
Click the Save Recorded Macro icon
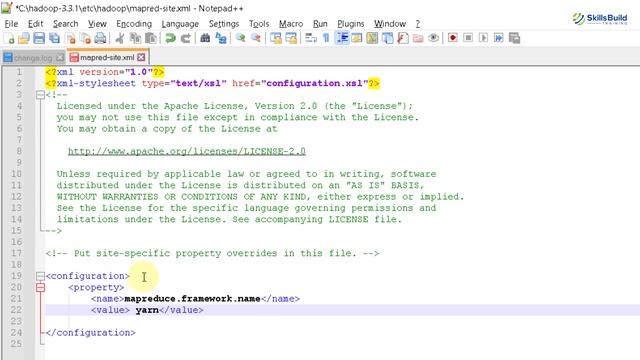click(514, 38)
